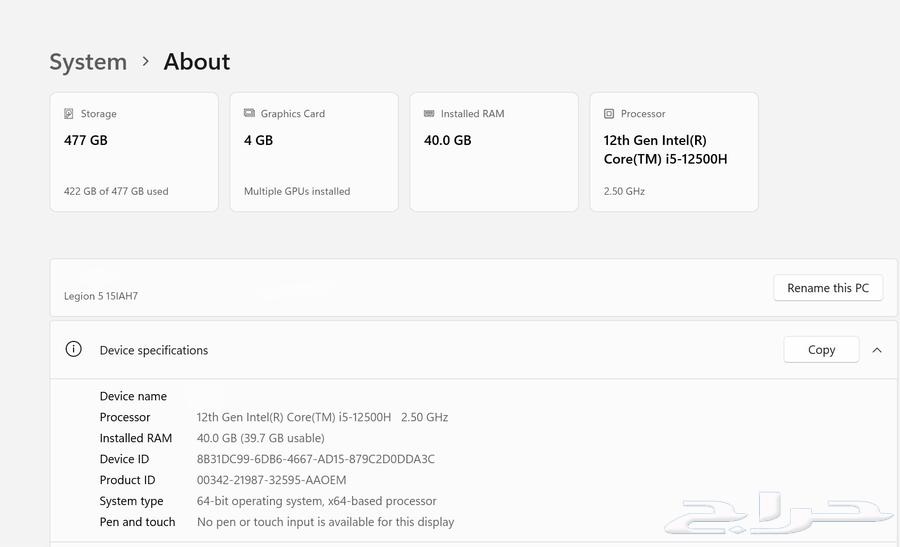Click the Device specifications heading
This screenshot has width=900, height=547.
154,350
